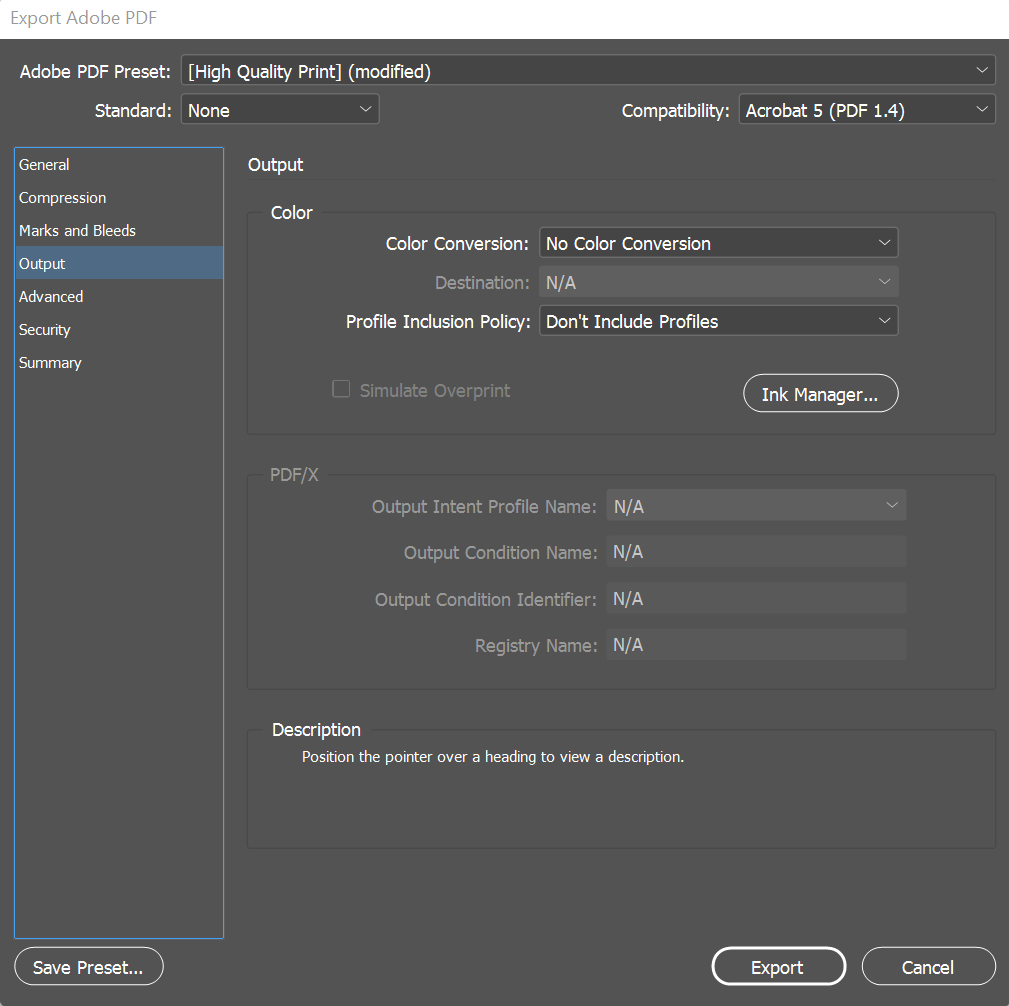Go to the Compression section
The height and width of the screenshot is (1006, 1009).
pos(63,198)
